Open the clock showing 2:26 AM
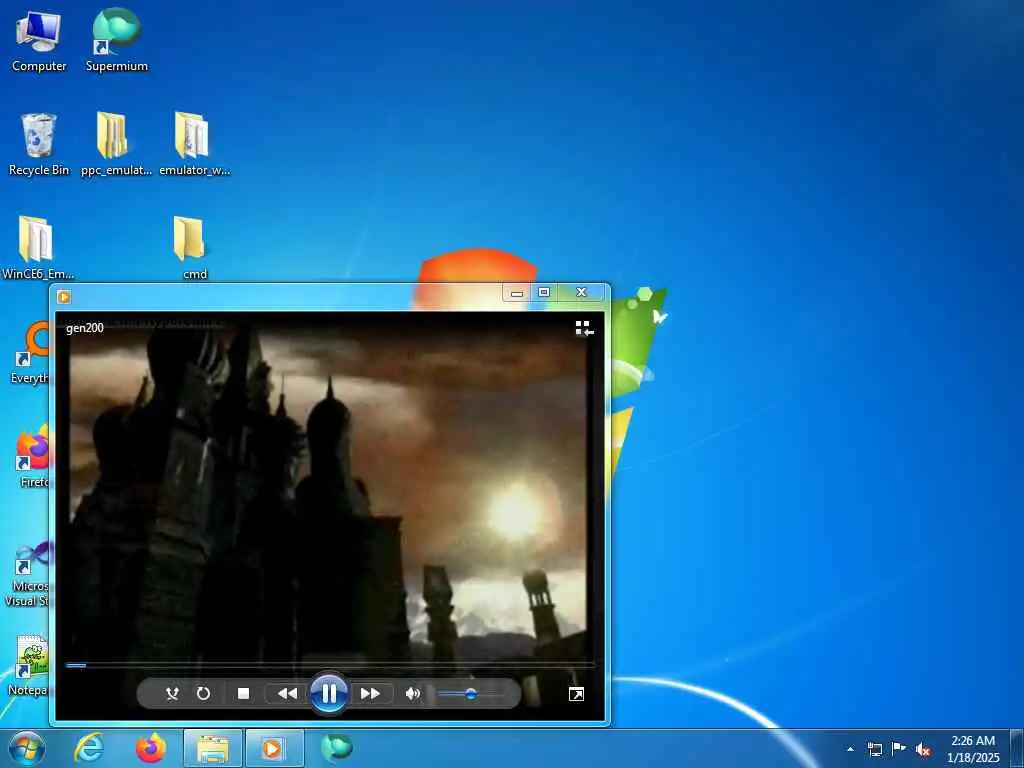Screen dimensions: 1024x768 point(973,749)
